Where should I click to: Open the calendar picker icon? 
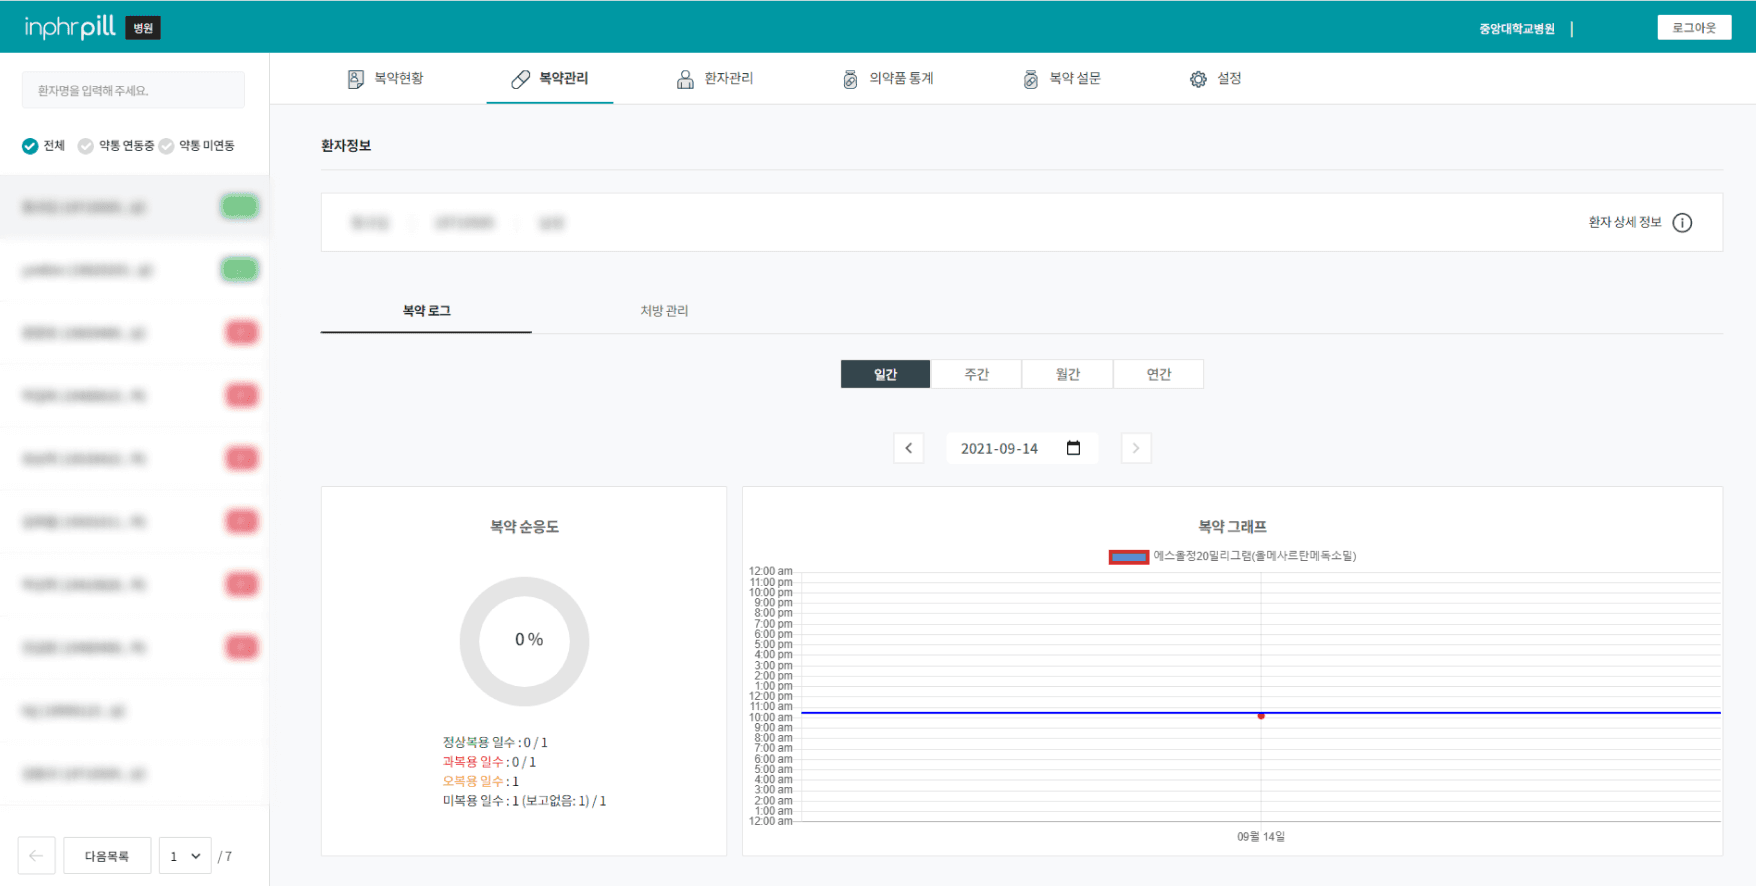click(1073, 448)
